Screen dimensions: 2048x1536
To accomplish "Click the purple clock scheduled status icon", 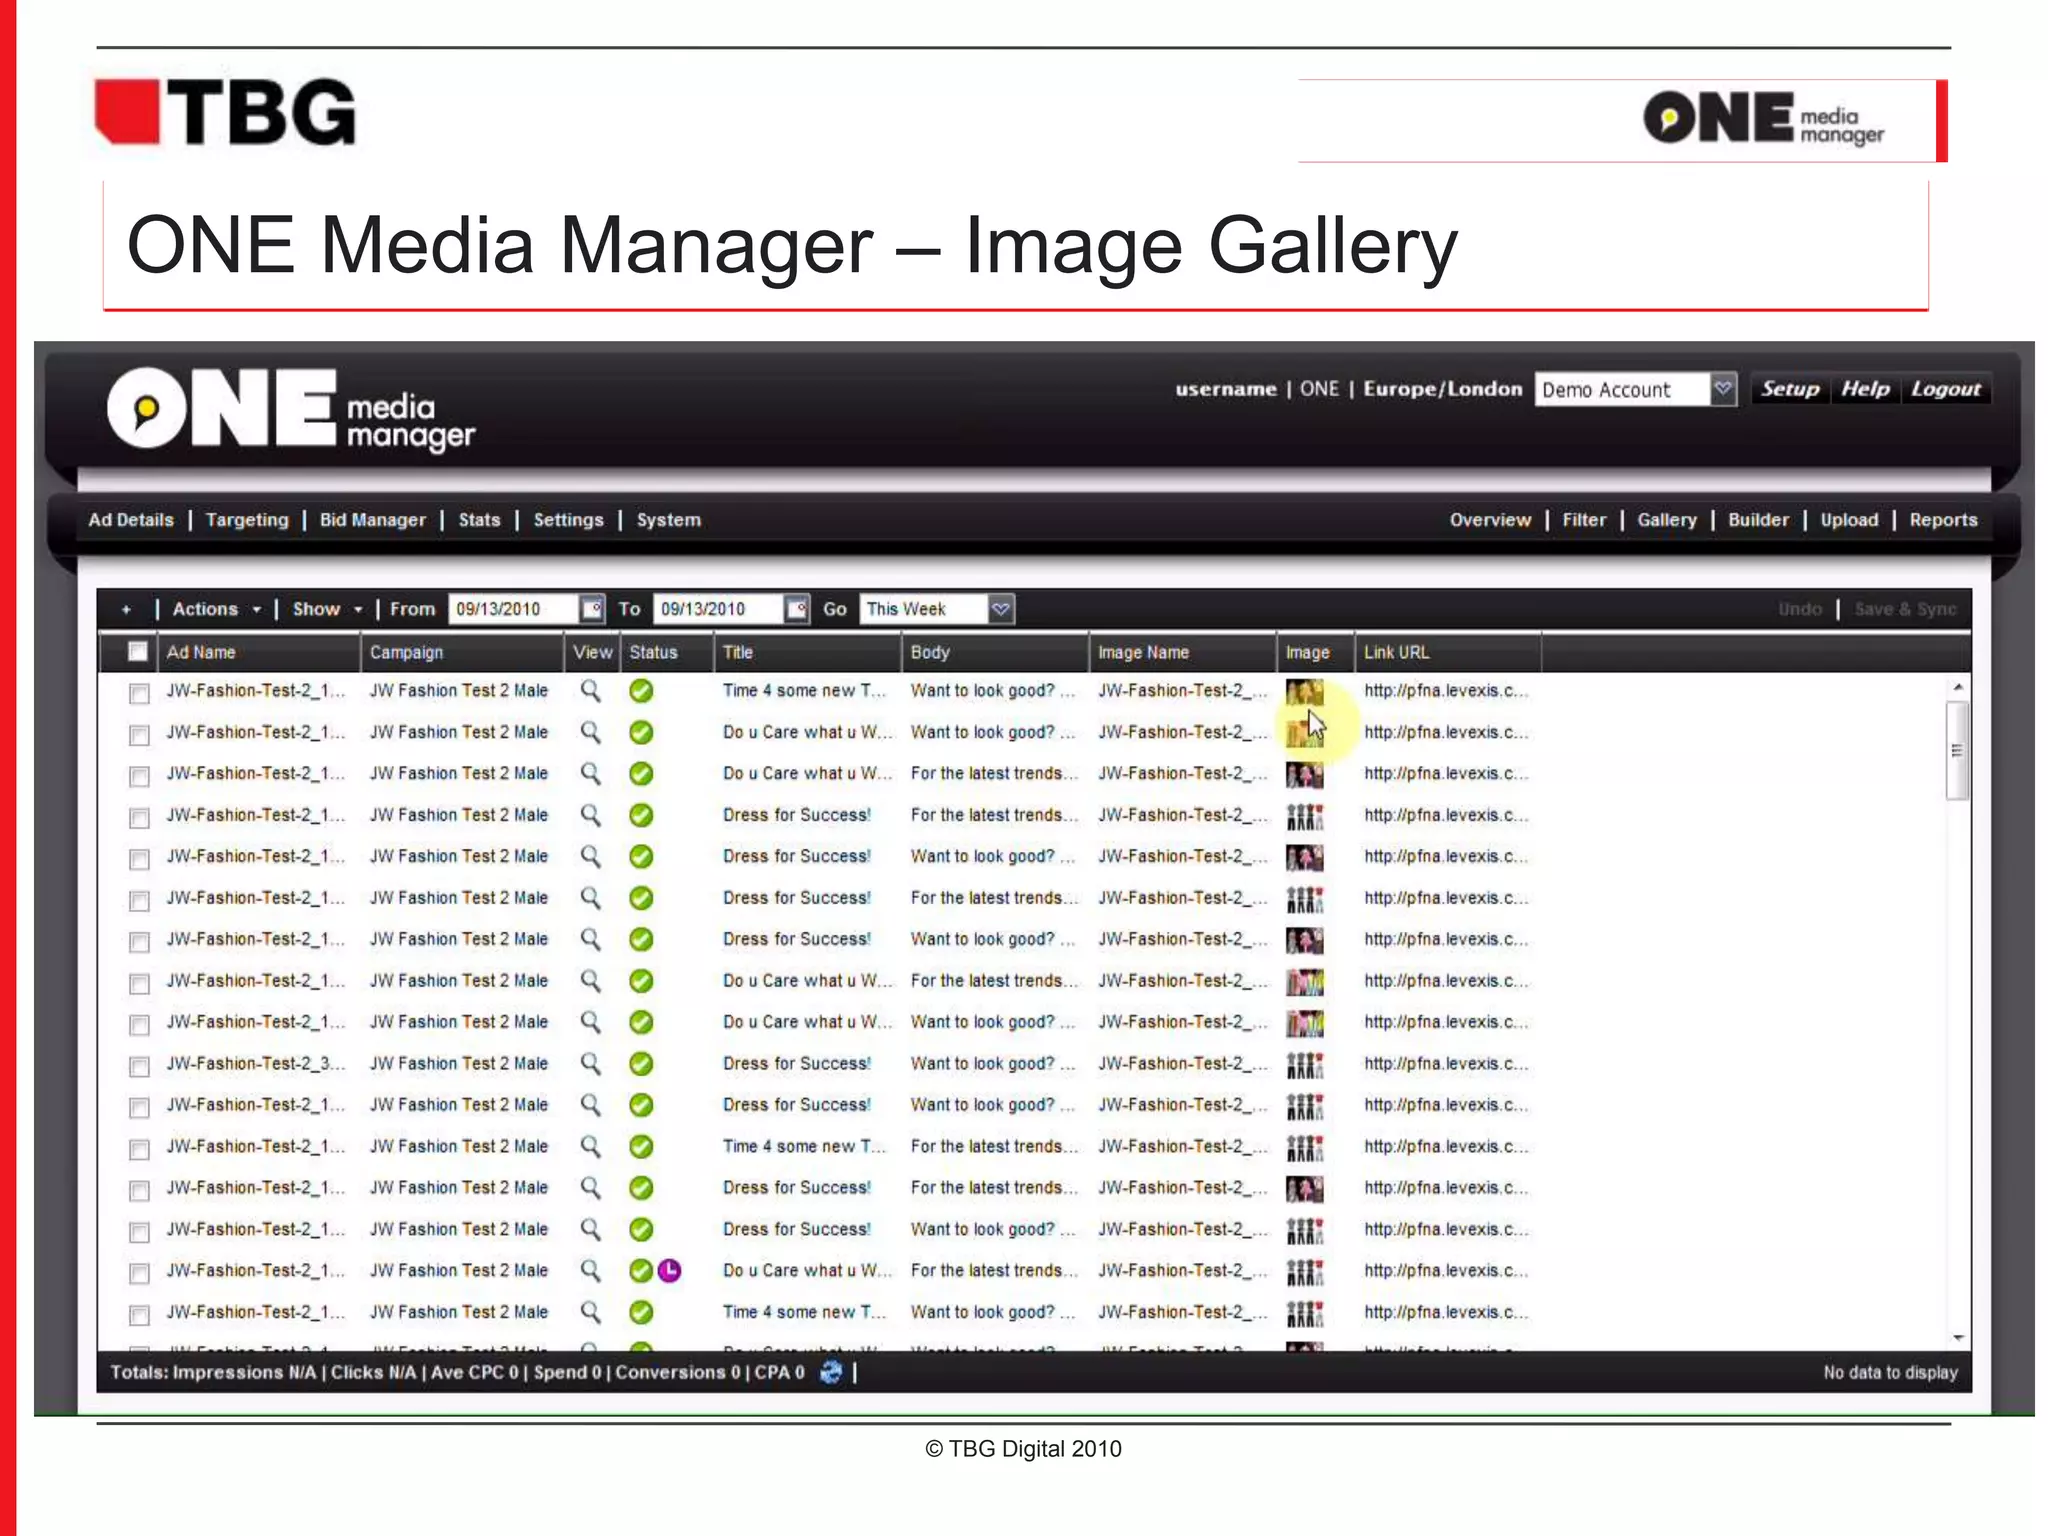I will tap(669, 1270).
